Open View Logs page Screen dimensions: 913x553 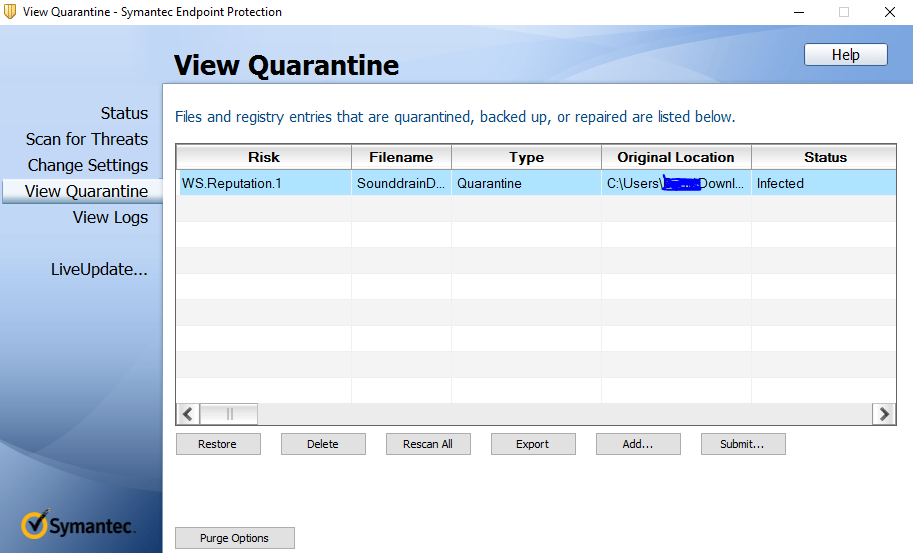tap(110, 217)
